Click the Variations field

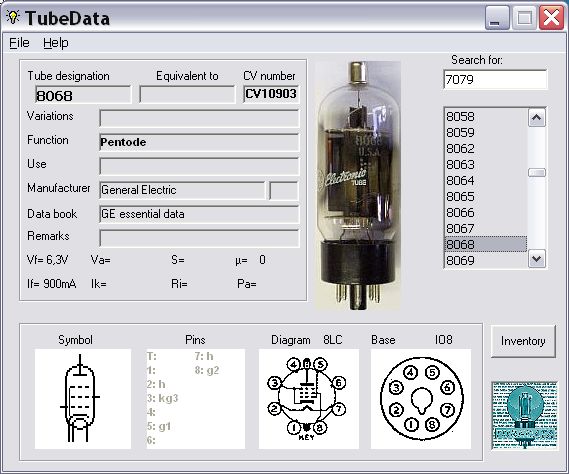(x=199, y=119)
